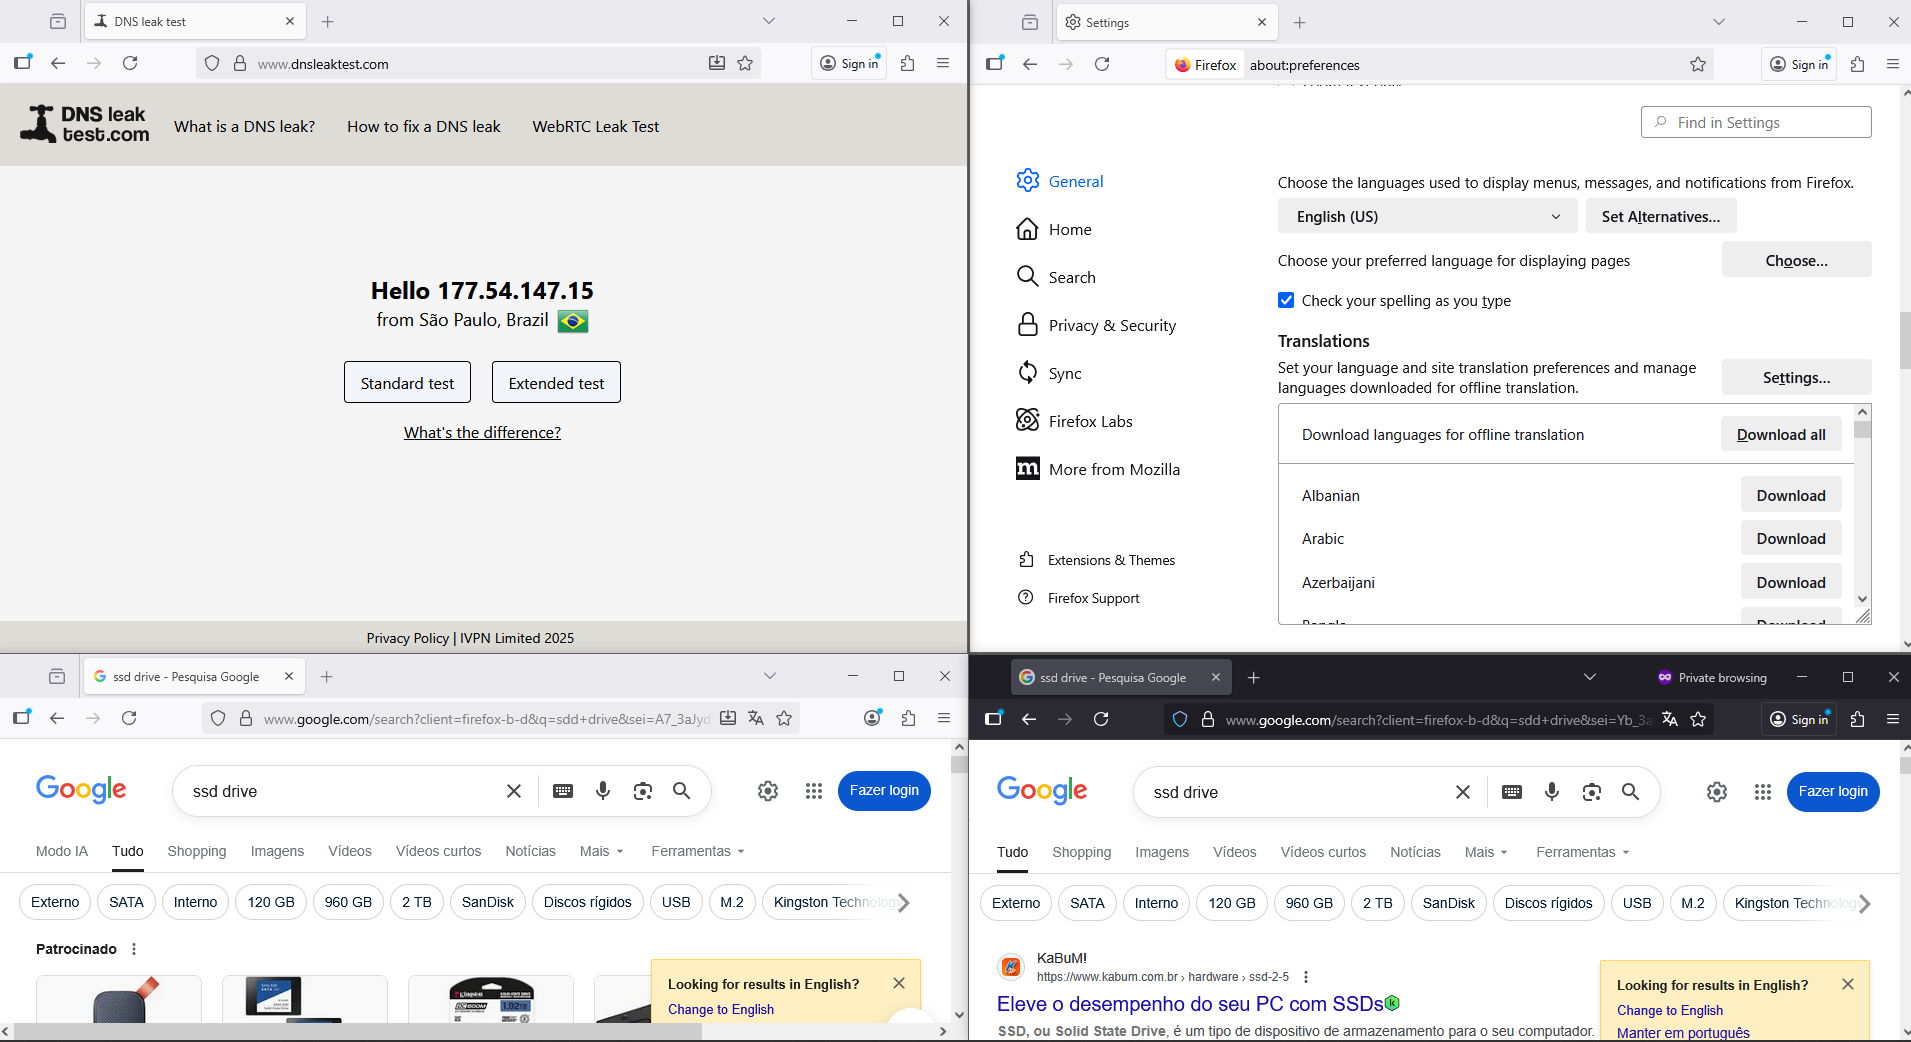Open Google settings gear in the non-private window
This screenshot has width=1911, height=1042.
tap(768, 791)
